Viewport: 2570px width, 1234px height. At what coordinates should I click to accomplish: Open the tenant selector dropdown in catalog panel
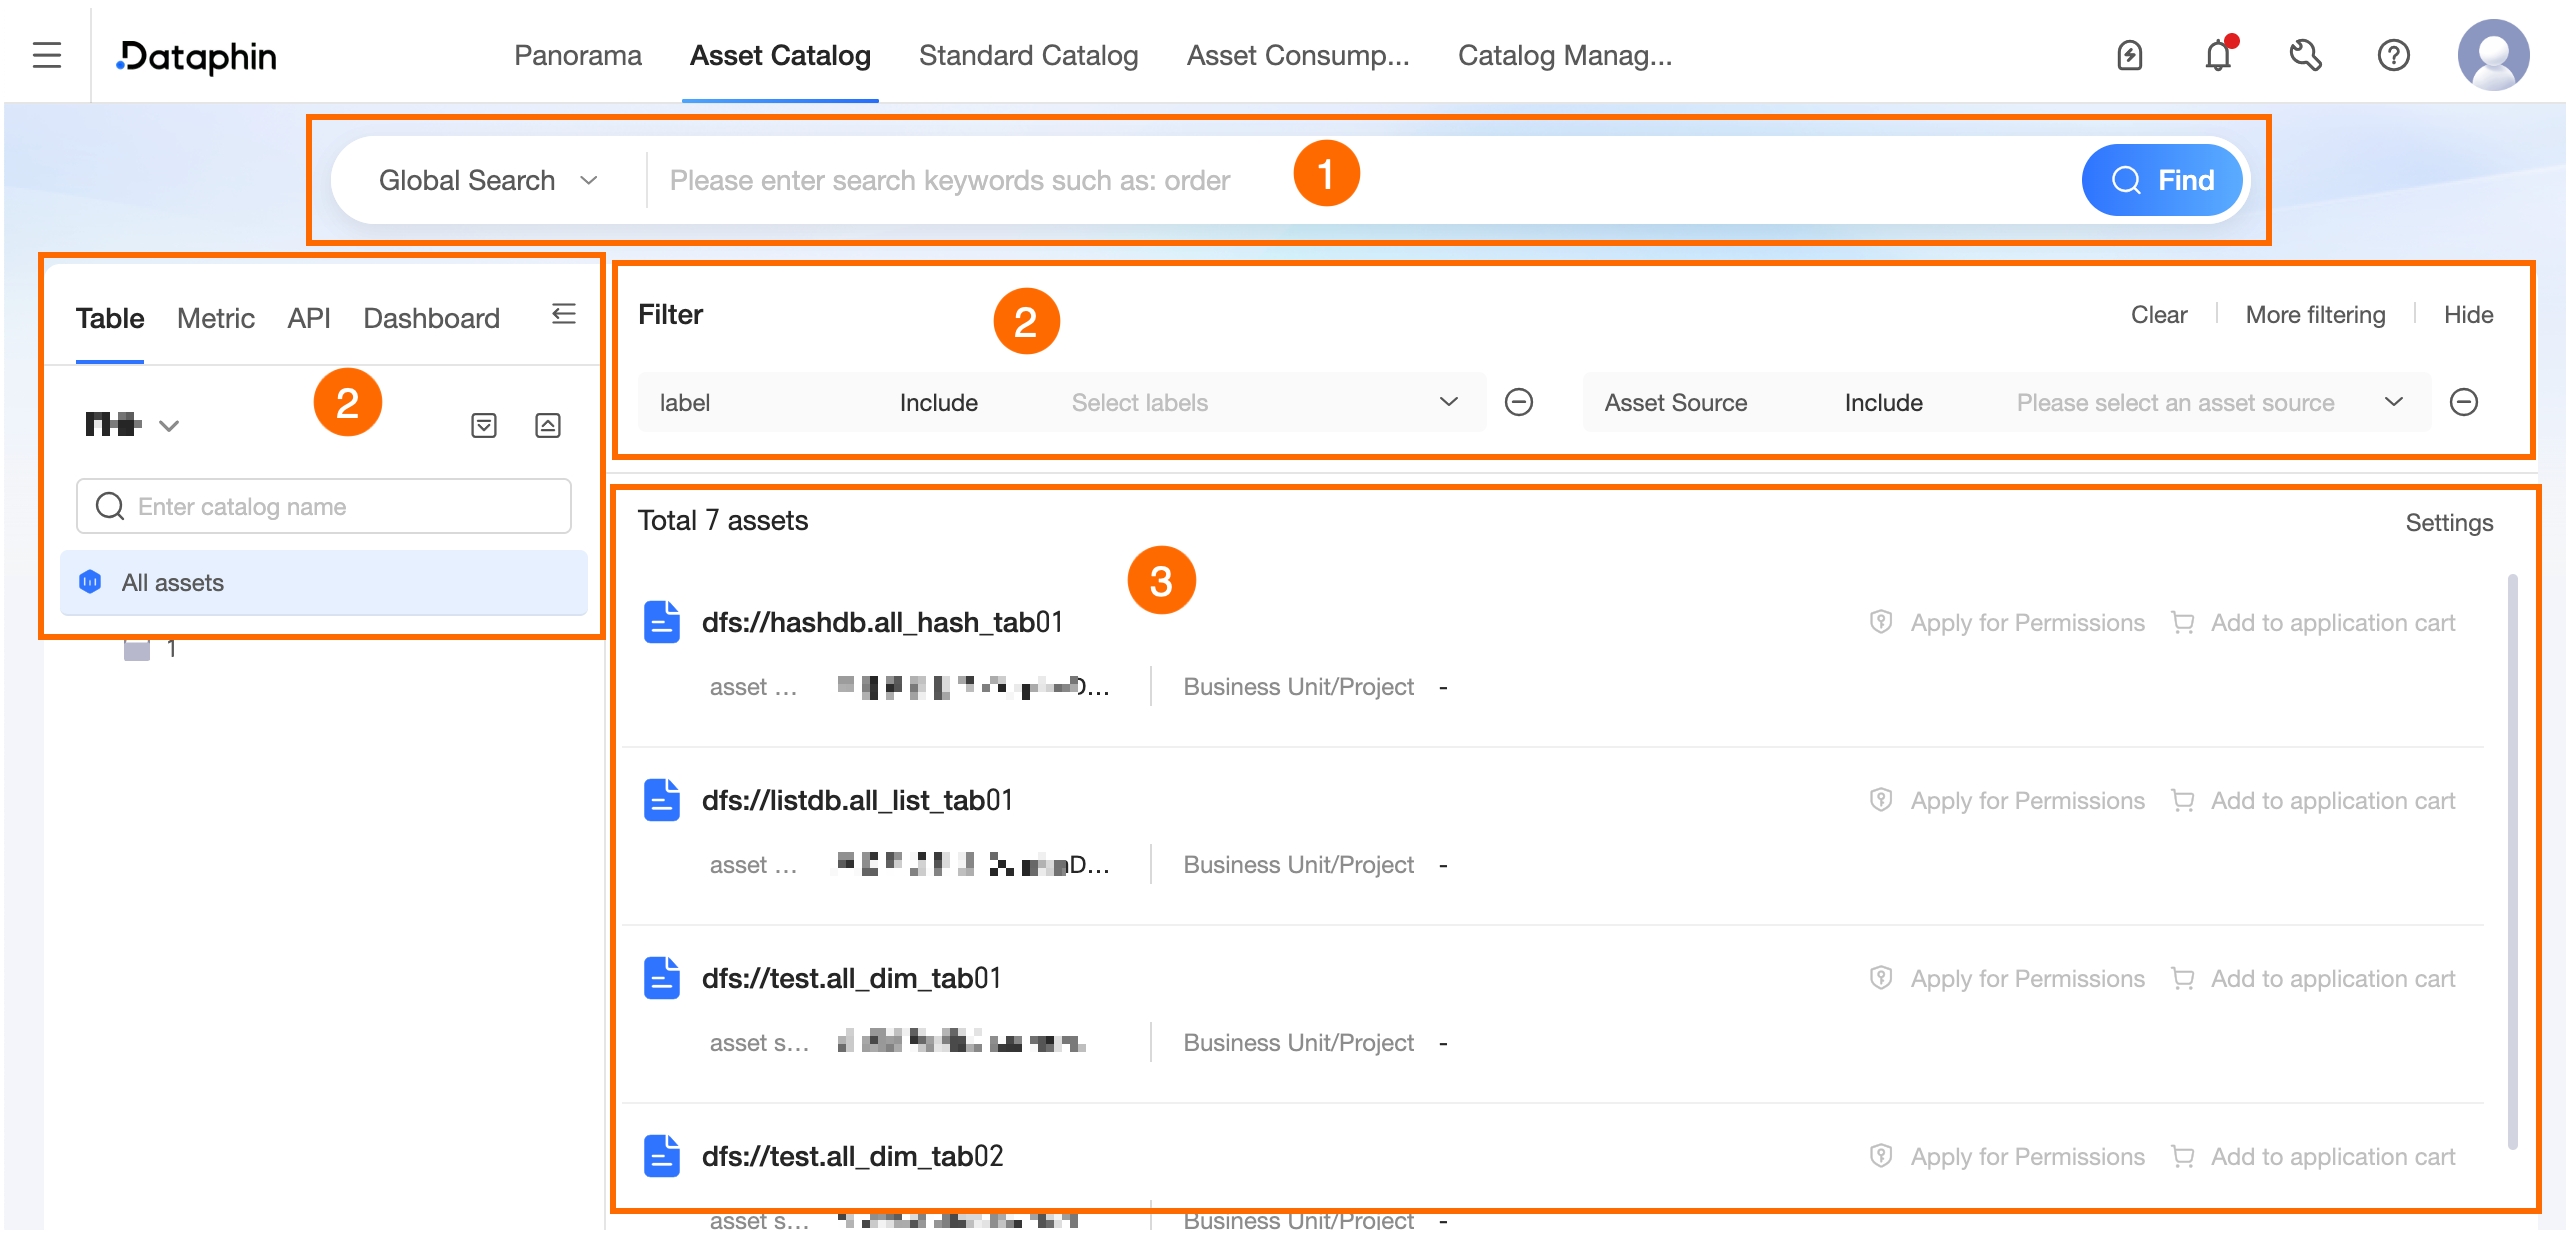coord(132,425)
